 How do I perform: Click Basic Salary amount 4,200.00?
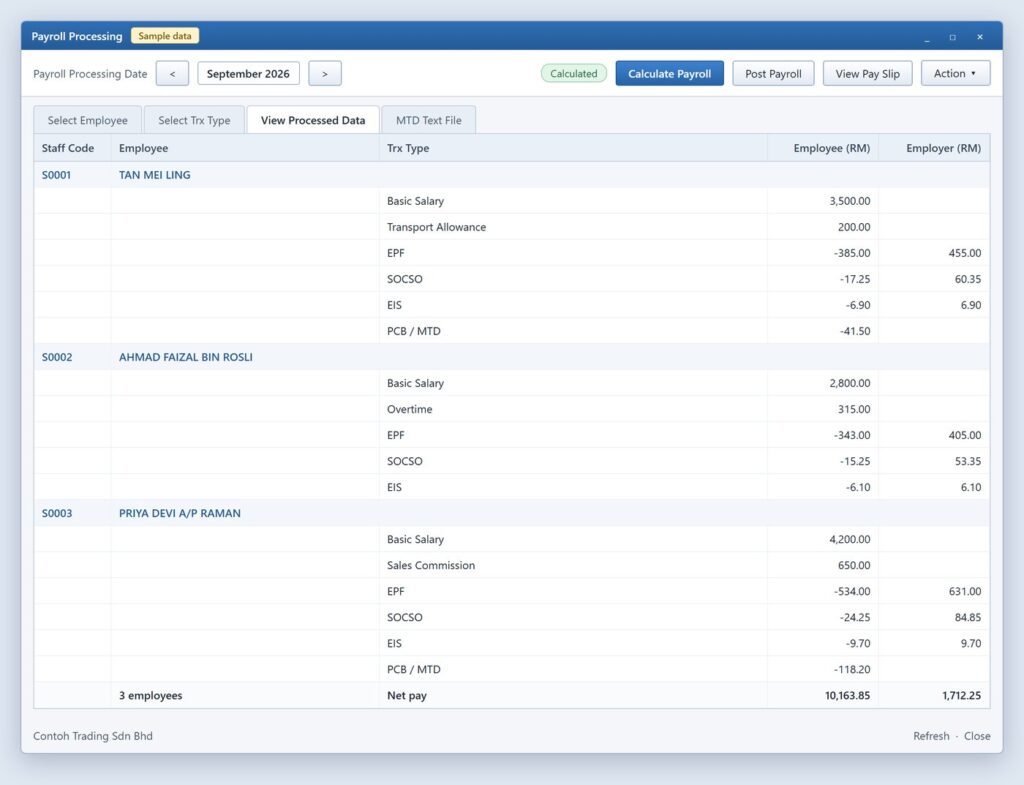850,539
